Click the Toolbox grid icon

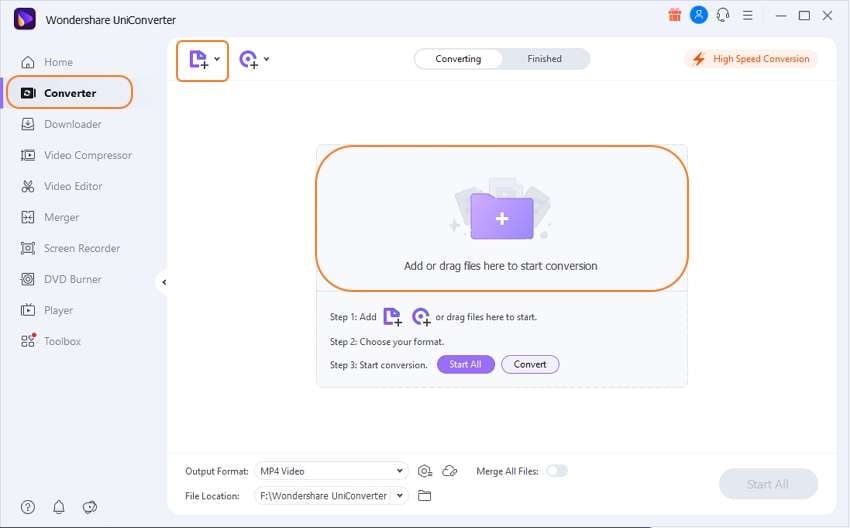click(28, 341)
